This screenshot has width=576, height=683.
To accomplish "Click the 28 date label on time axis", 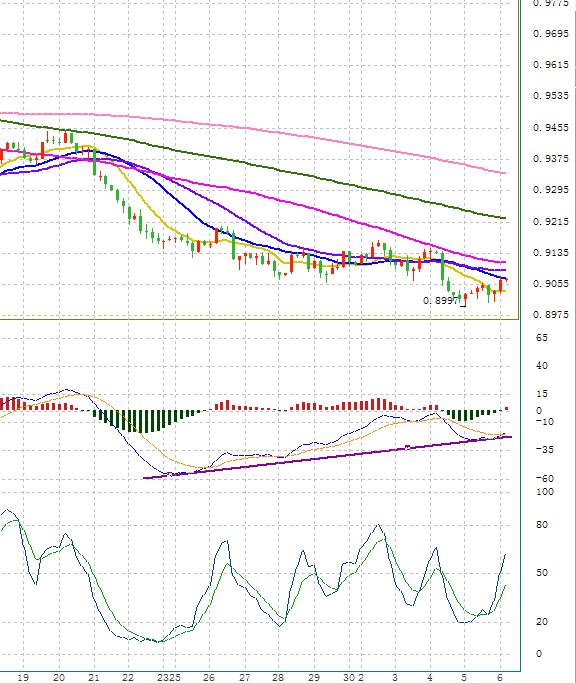I will click(278, 677).
